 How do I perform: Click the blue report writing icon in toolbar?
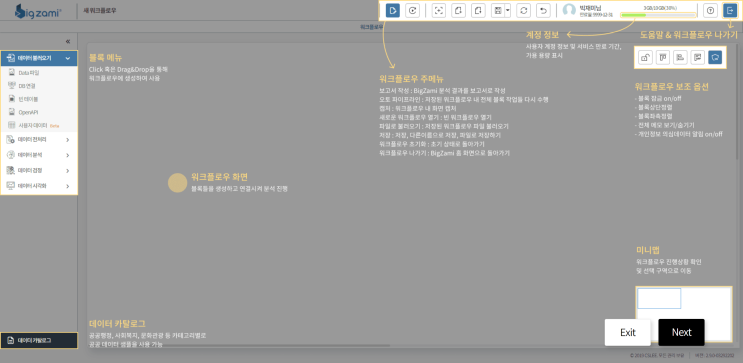click(x=392, y=10)
